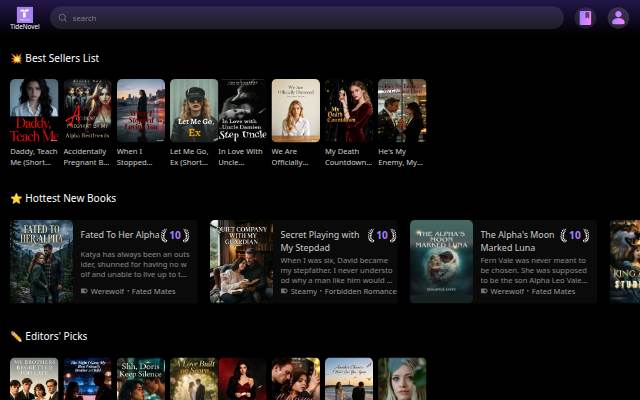
Task: Click the Best Sellers List heading
Action: [x=62, y=58]
